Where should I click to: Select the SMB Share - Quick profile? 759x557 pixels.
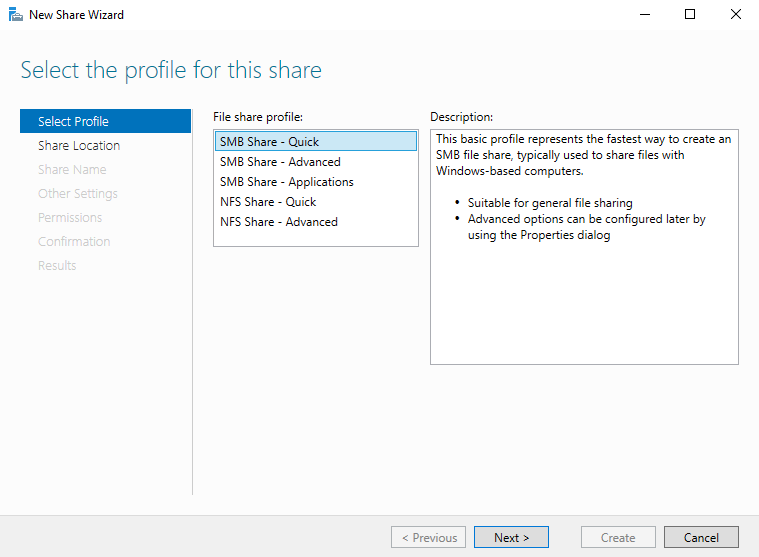coord(269,142)
